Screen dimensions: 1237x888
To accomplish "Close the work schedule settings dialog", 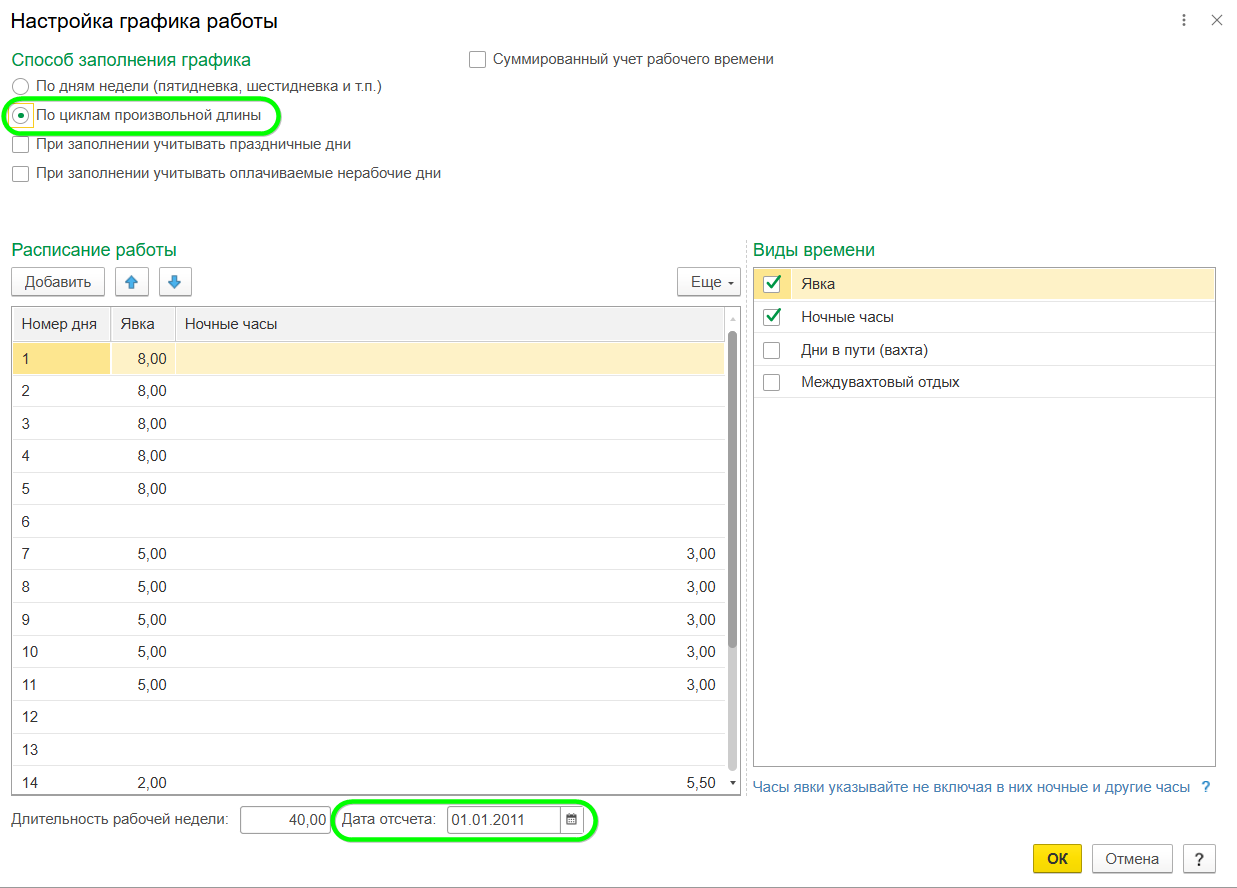I will tap(1216, 20).
